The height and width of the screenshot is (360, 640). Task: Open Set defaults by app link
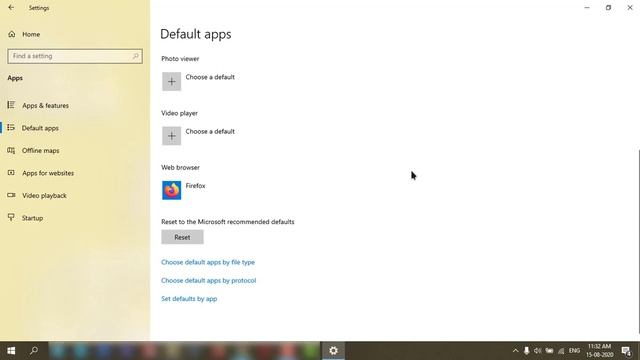(x=189, y=299)
